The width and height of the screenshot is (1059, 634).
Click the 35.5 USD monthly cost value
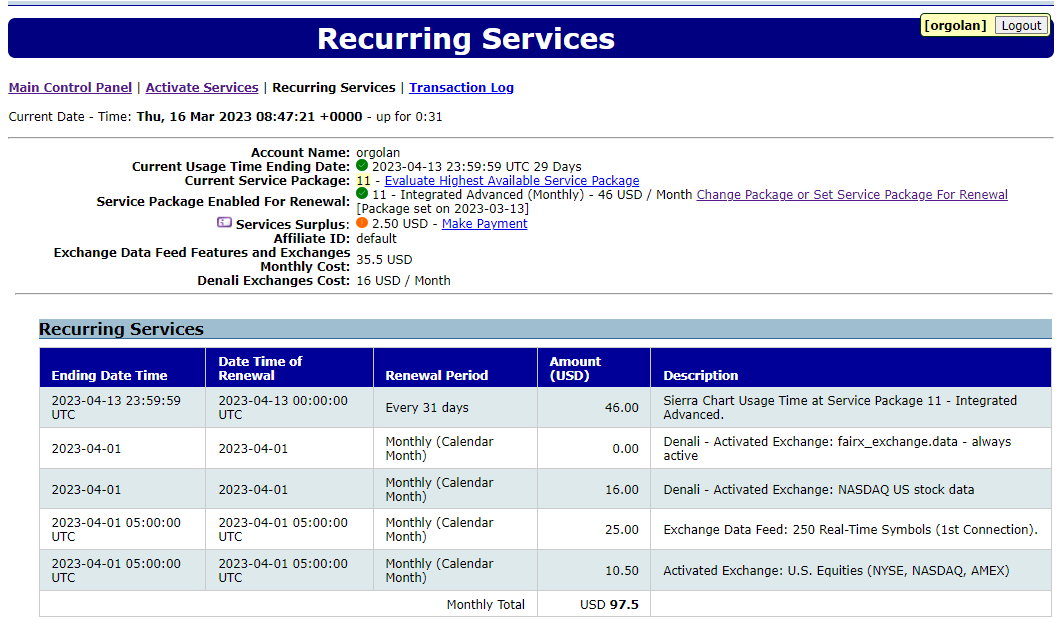point(384,259)
